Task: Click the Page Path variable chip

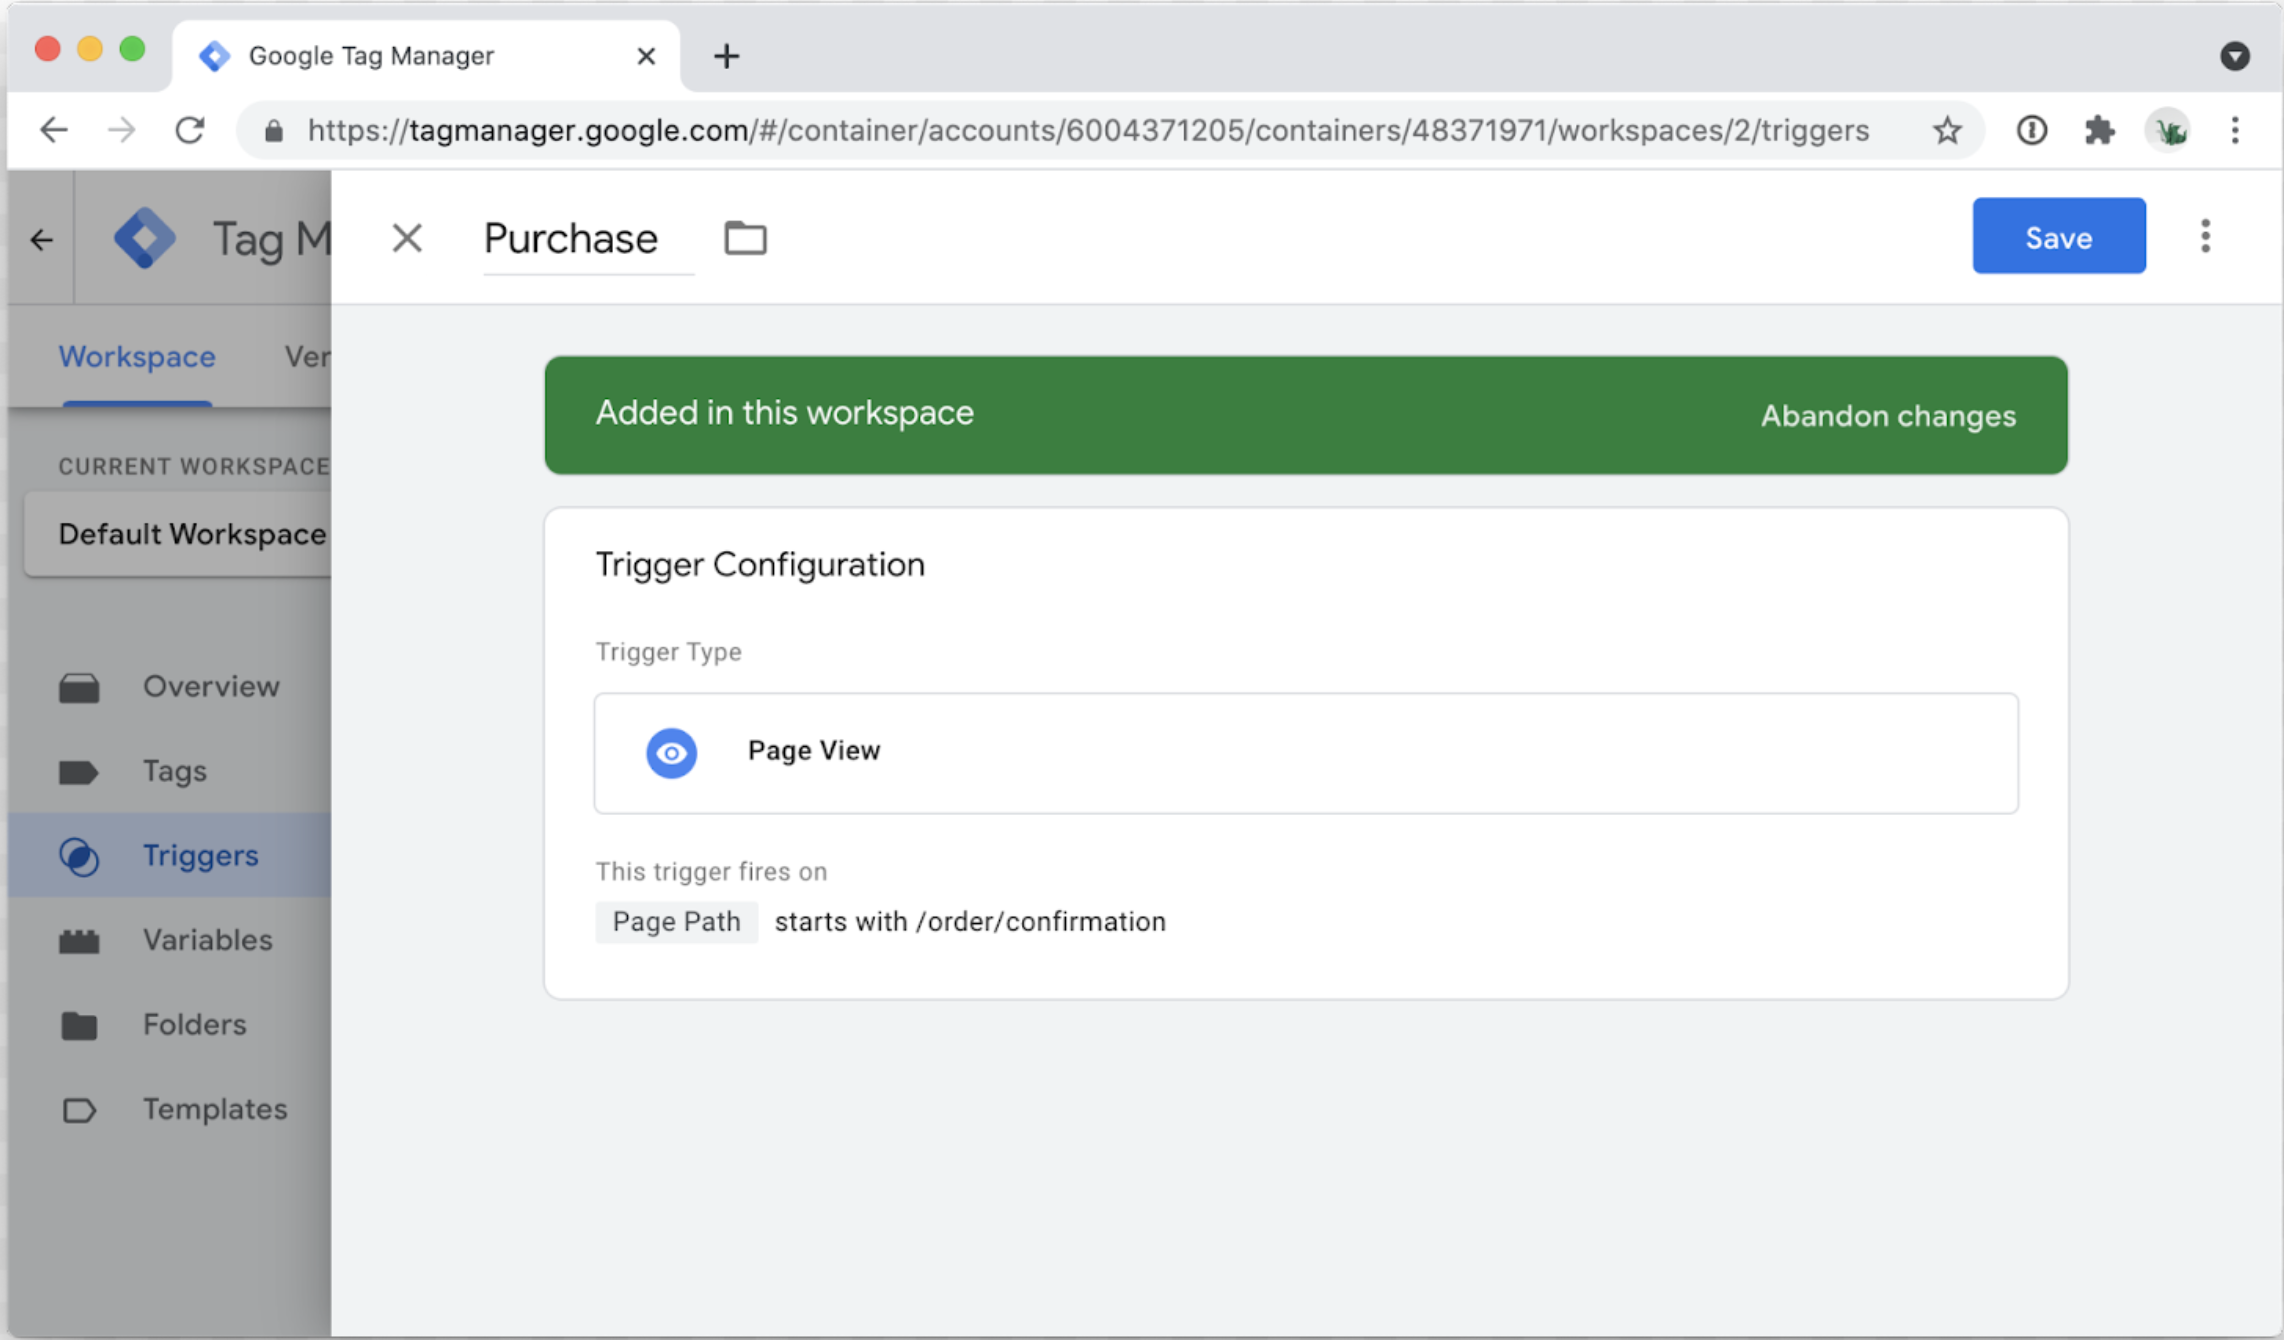Action: [676, 922]
